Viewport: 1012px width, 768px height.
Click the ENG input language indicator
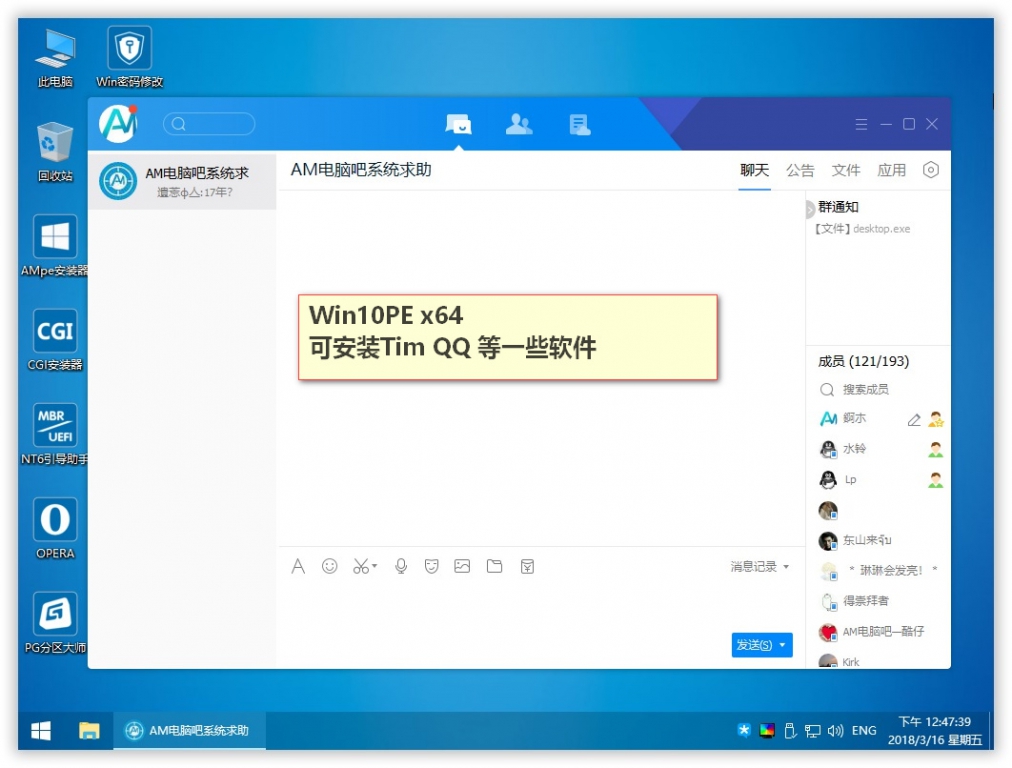pyautogui.click(x=864, y=731)
